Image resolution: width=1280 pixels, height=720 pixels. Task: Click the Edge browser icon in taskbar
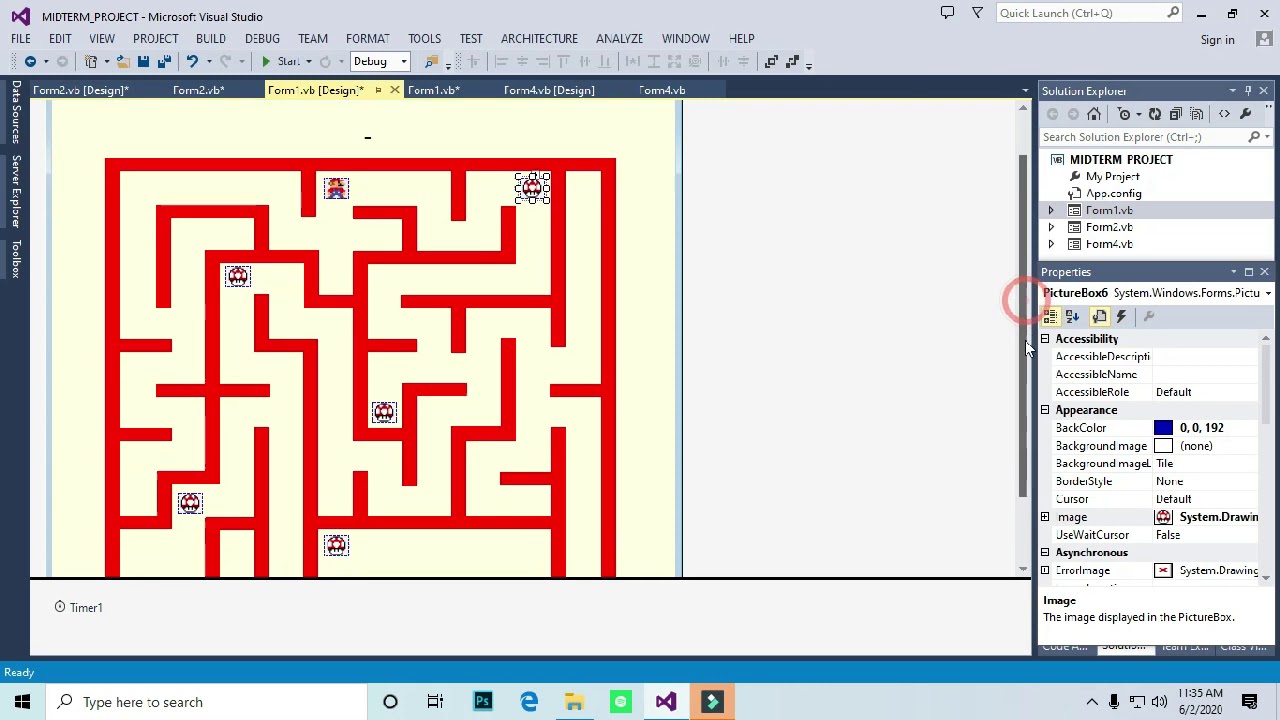coord(529,702)
